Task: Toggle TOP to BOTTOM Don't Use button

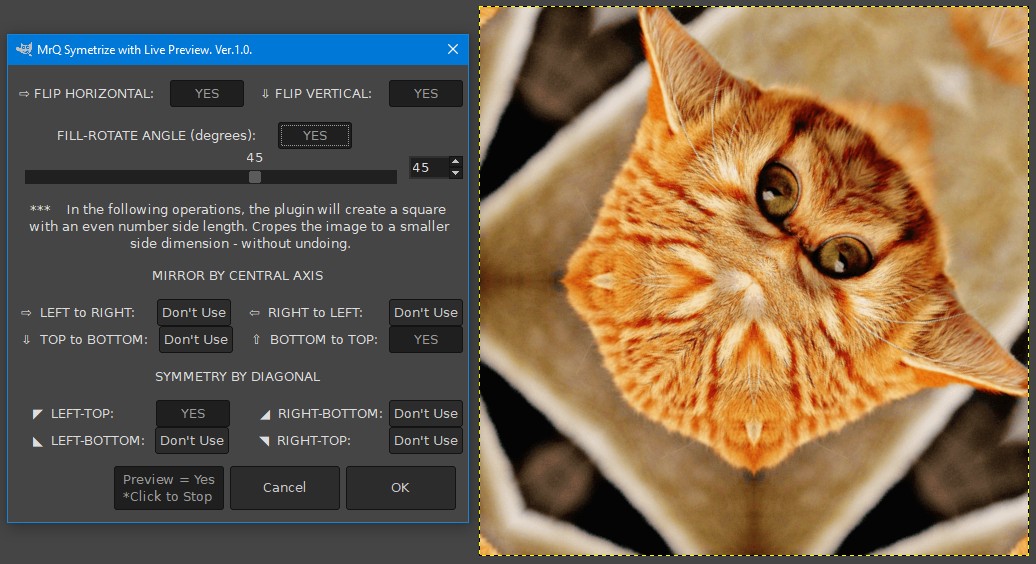Action: [196, 339]
